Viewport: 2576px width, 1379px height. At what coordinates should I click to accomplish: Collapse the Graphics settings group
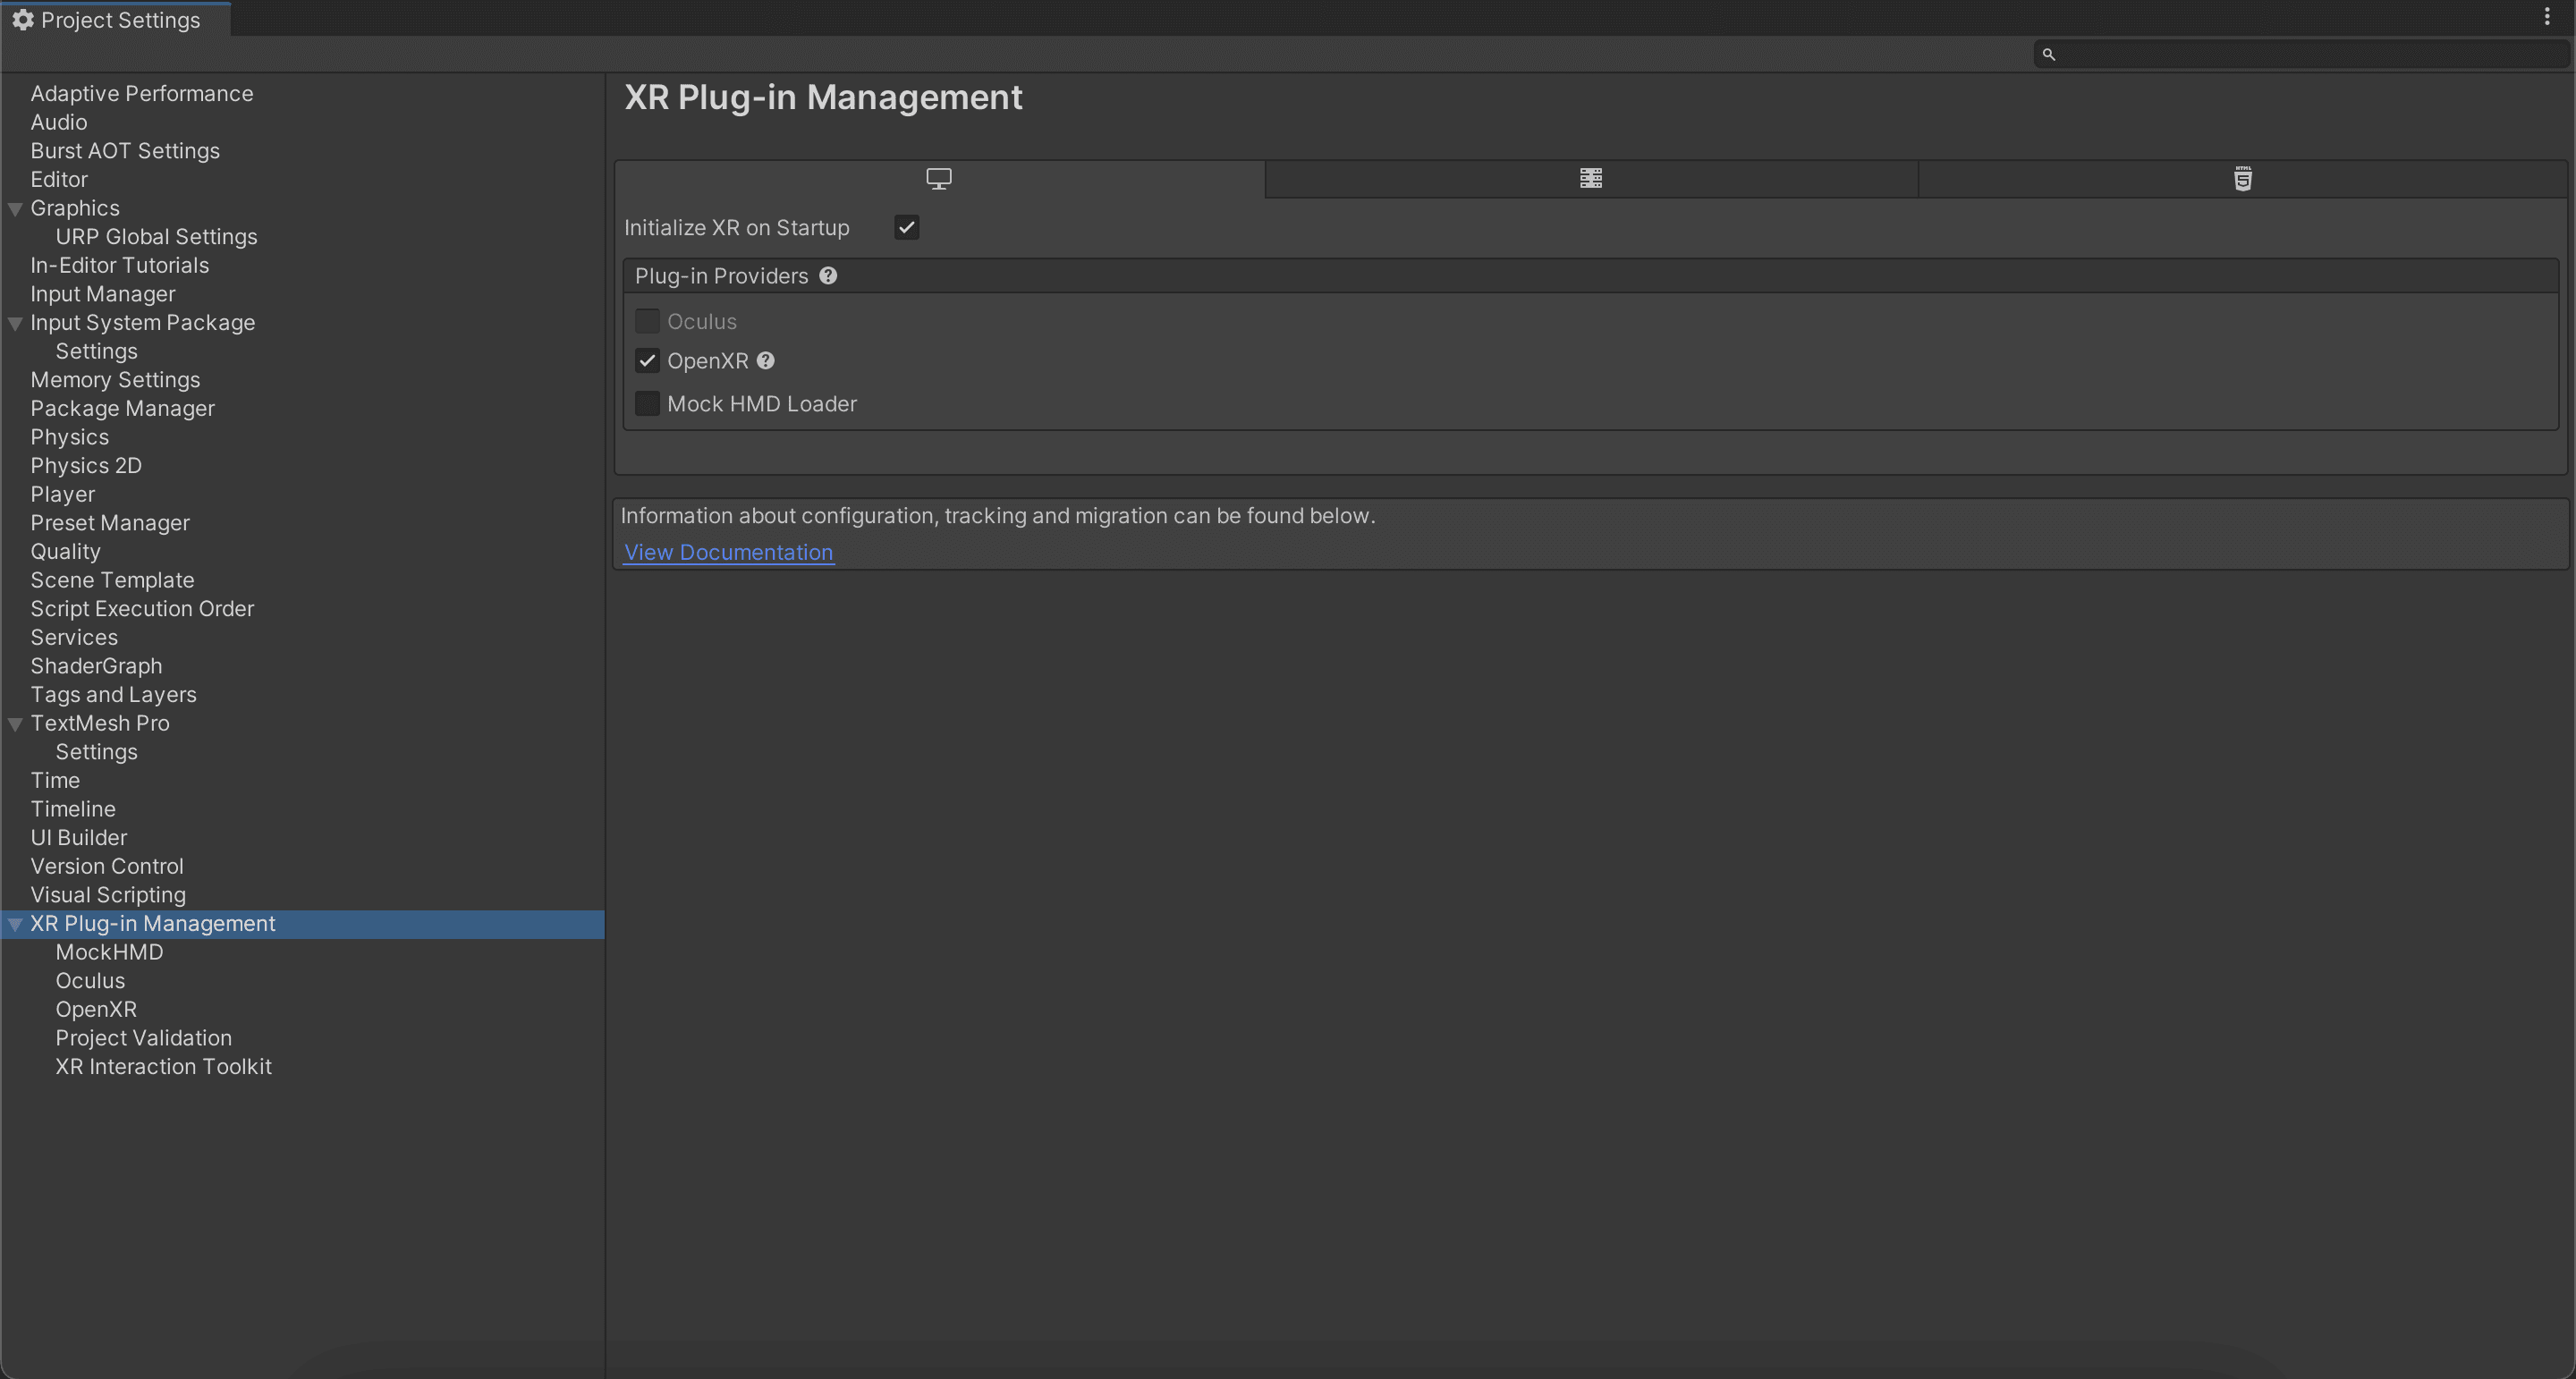[x=15, y=209]
